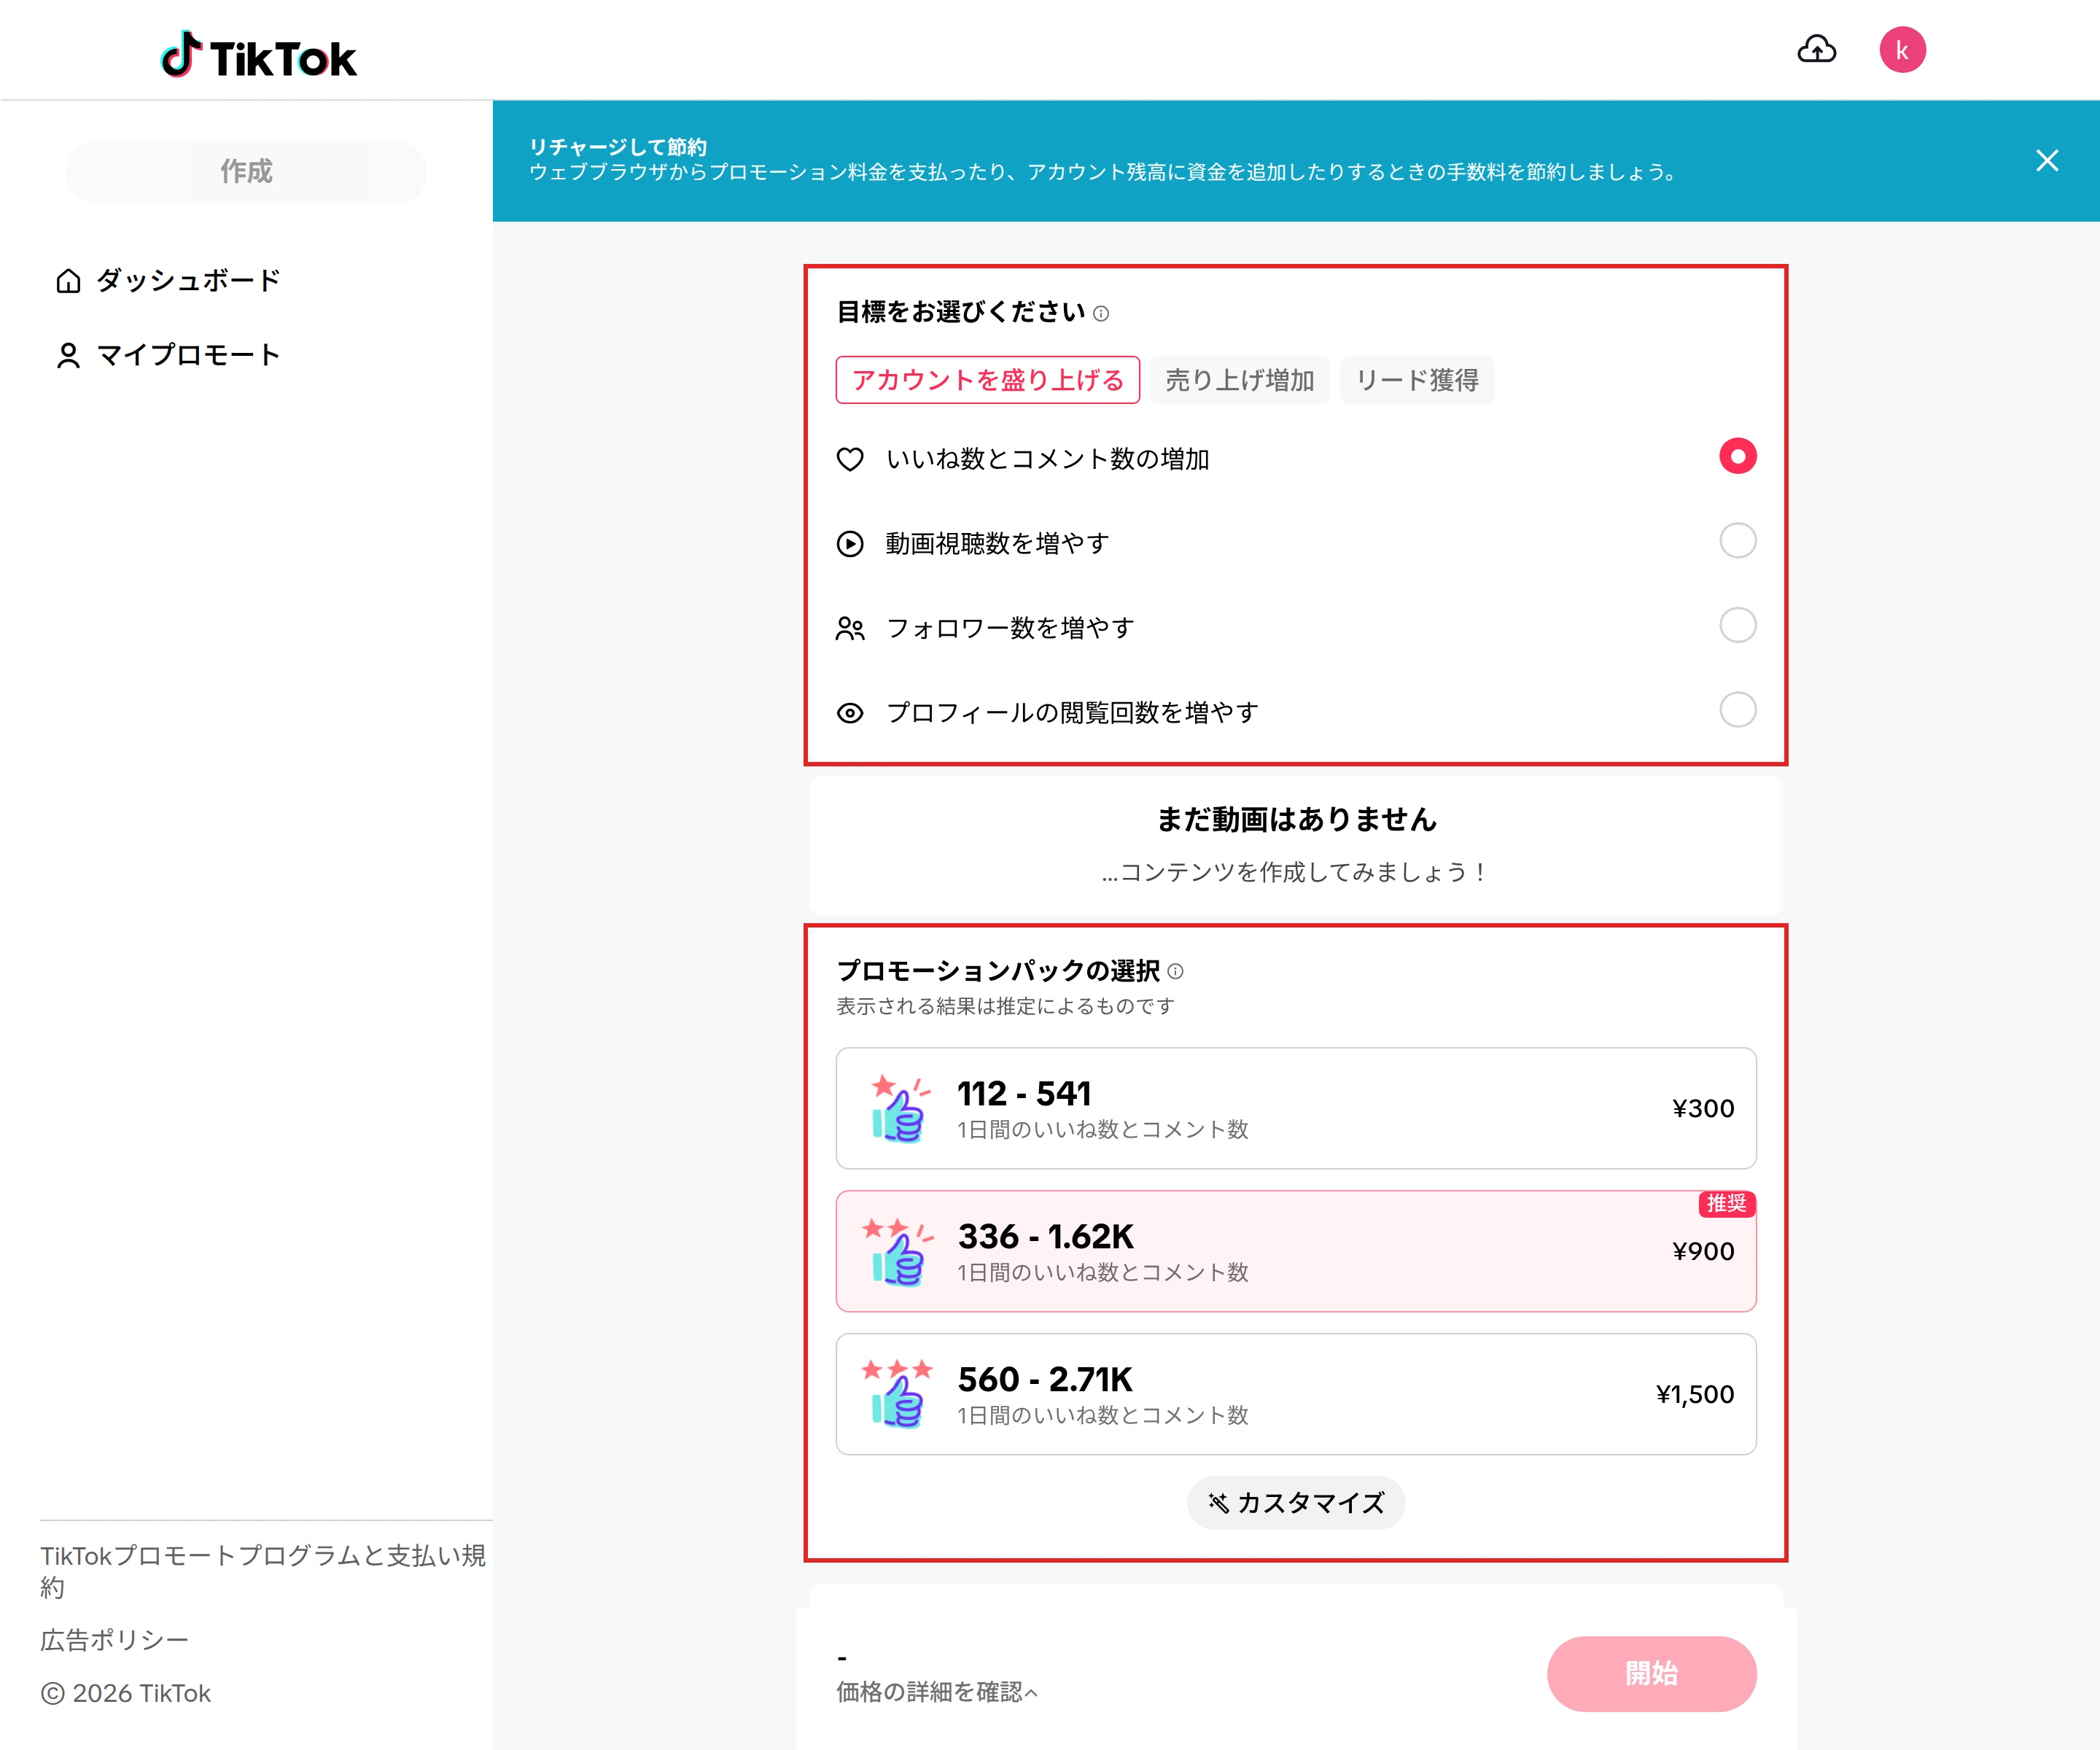Screen dimensions: 2100x1750
Task: Click the info icon beside プロモーションパックの選択
Action: tap(1176, 972)
